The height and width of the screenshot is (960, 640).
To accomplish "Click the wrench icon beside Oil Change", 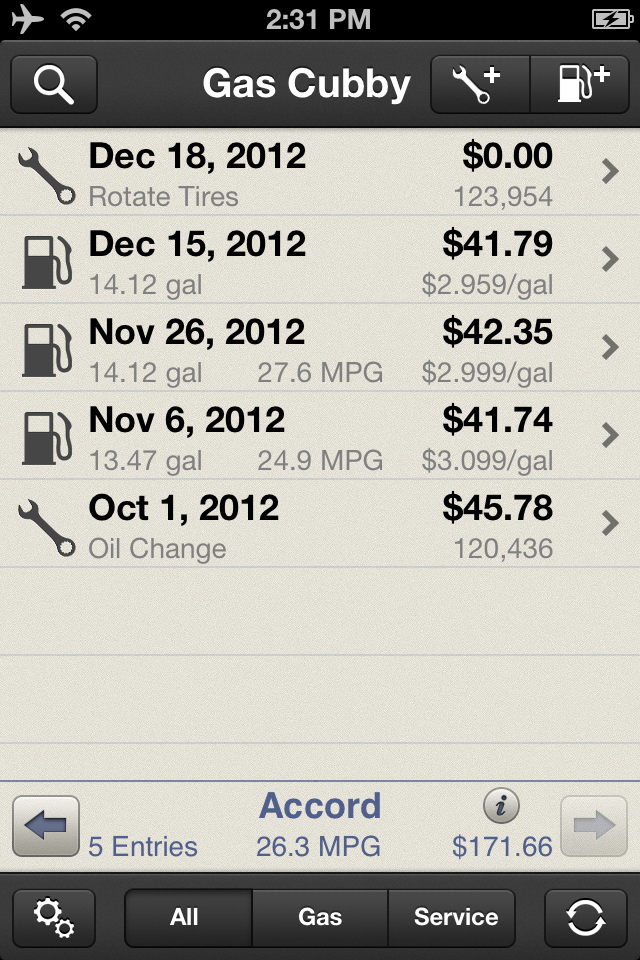I will [46, 524].
